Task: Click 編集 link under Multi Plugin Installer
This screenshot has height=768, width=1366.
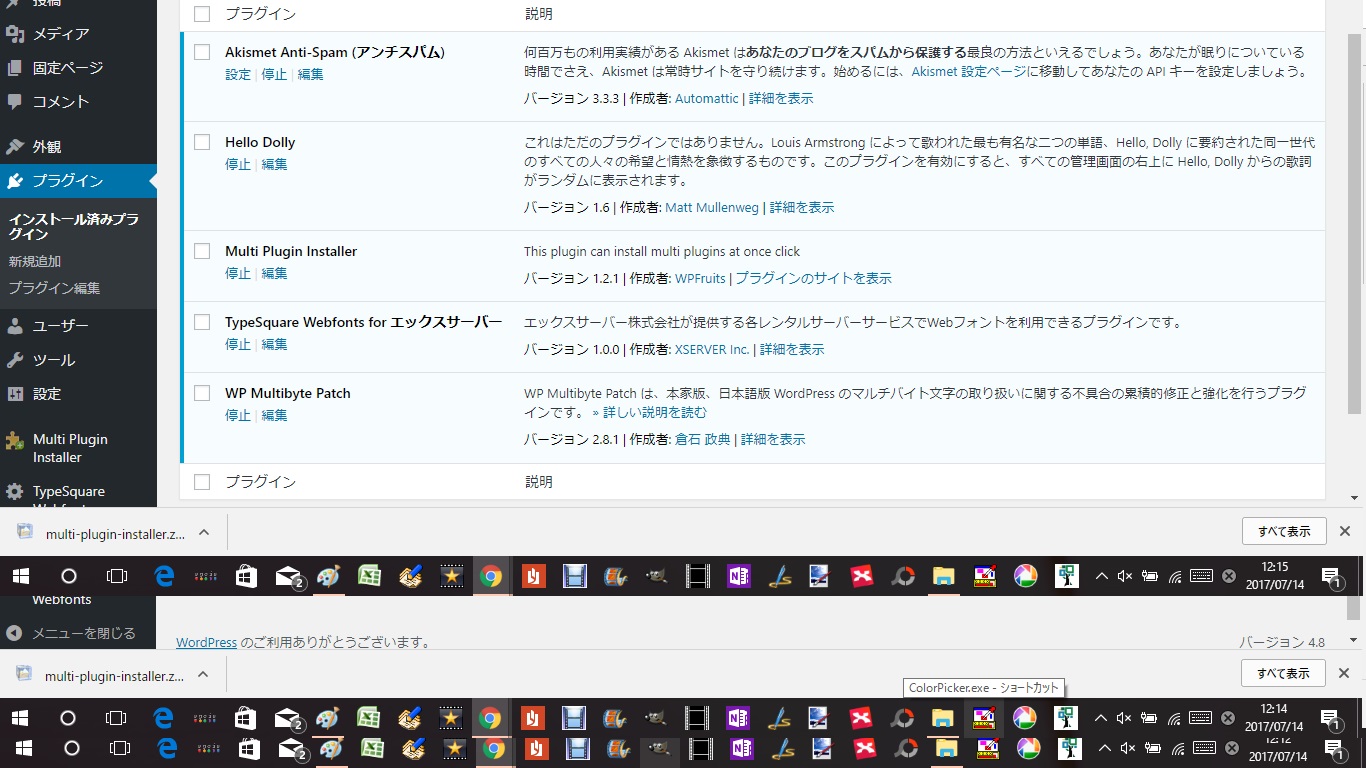Action: click(274, 273)
